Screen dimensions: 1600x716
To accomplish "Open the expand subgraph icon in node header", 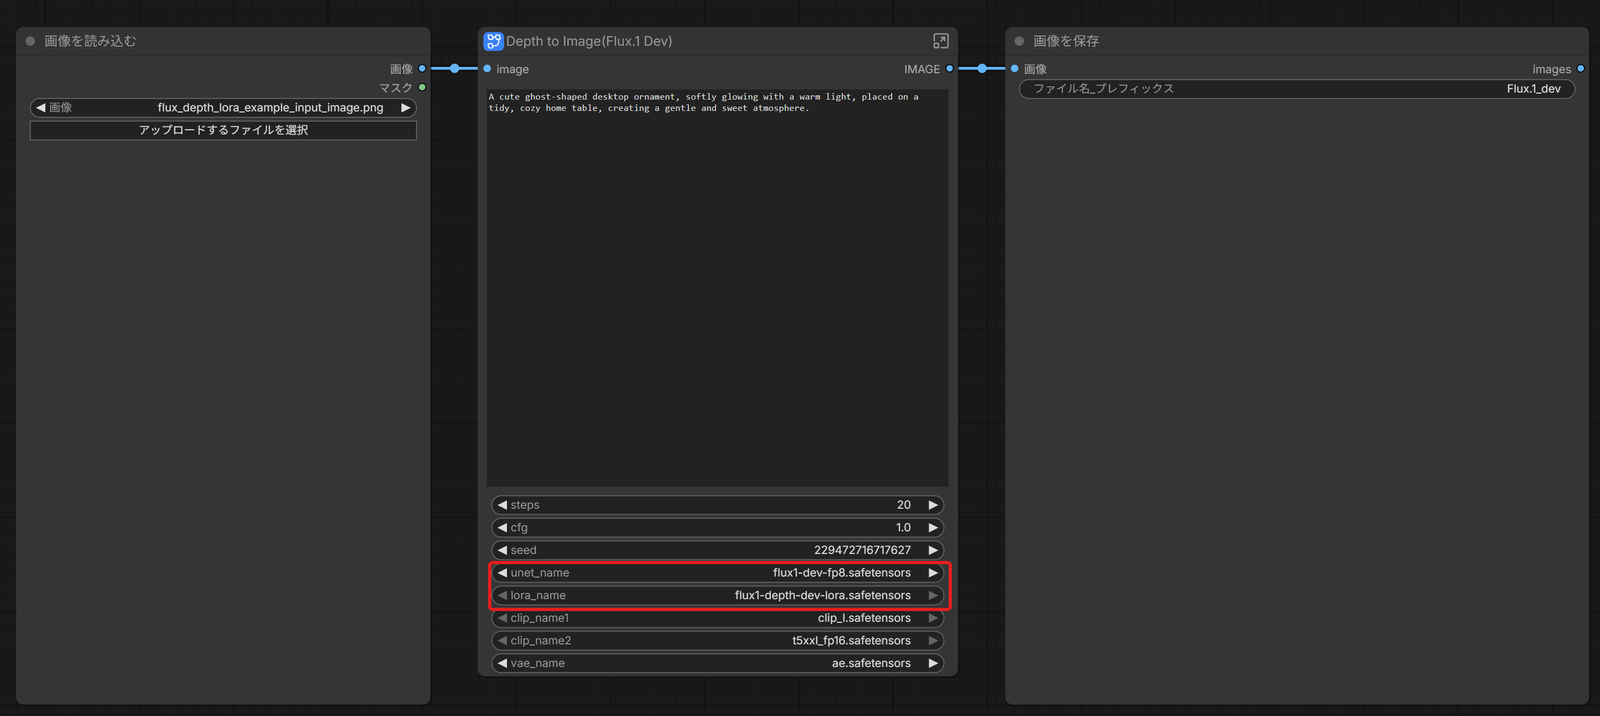I will pos(940,41).
